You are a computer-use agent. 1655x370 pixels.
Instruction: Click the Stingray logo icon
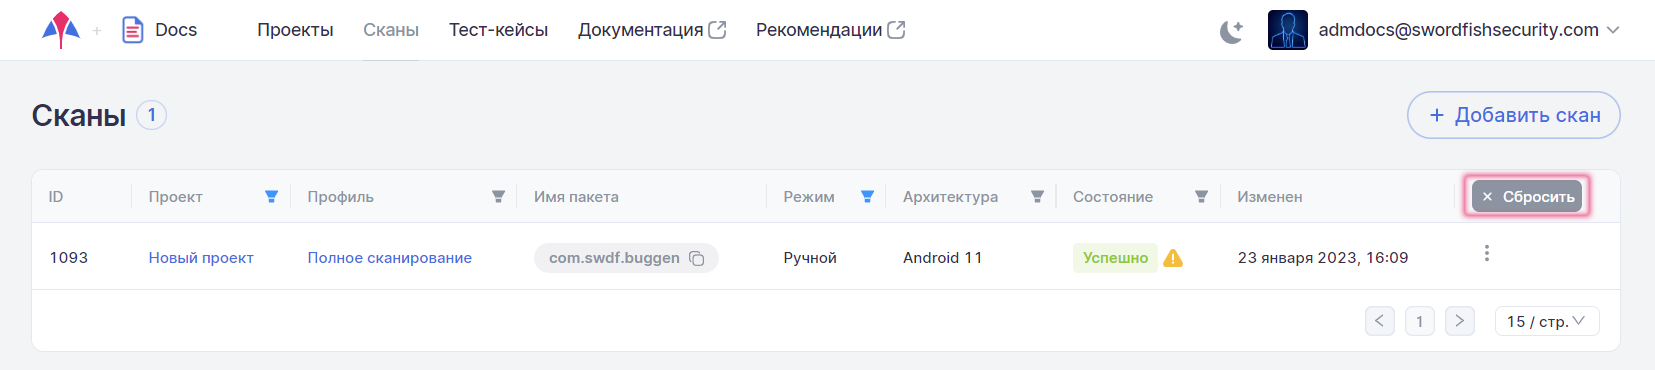(61, 30)
